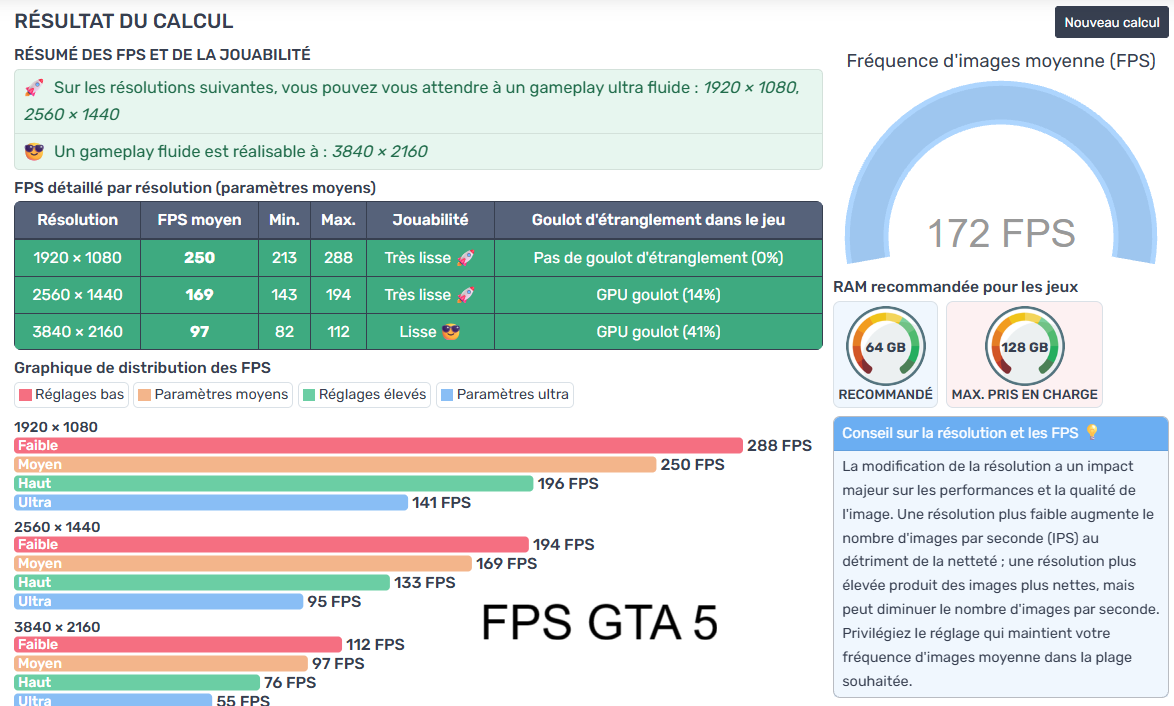The image size is (1174, 706).
Task: Select the FPS moyen column header
Action: [x=199, y=220]
